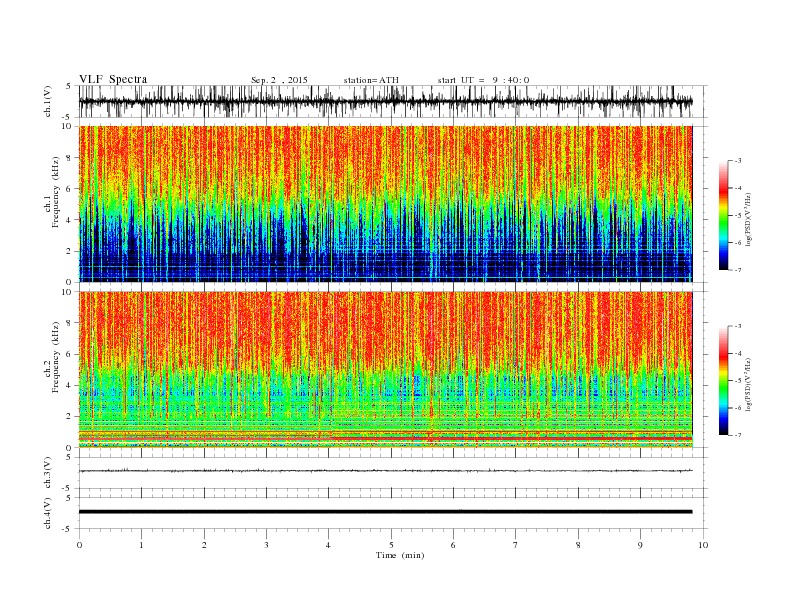Click the 'VLF Spectra' plot title

[113, 79]
